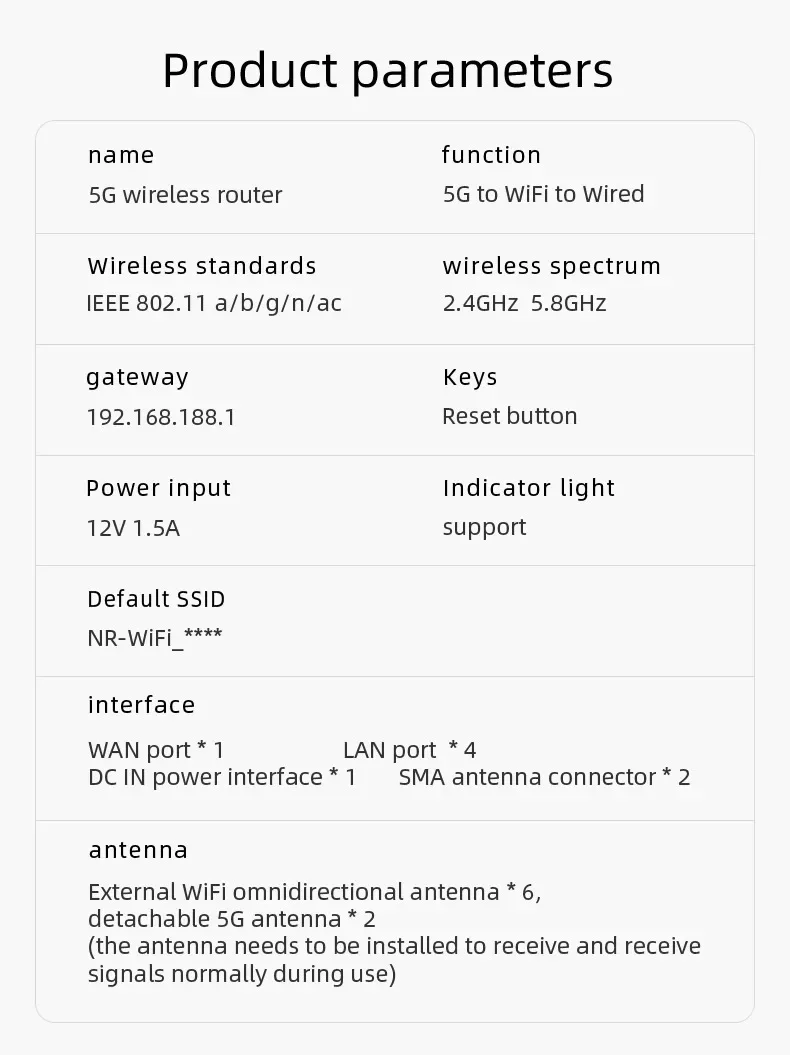Click the Wireless standards label

click(x=201, y=266)
